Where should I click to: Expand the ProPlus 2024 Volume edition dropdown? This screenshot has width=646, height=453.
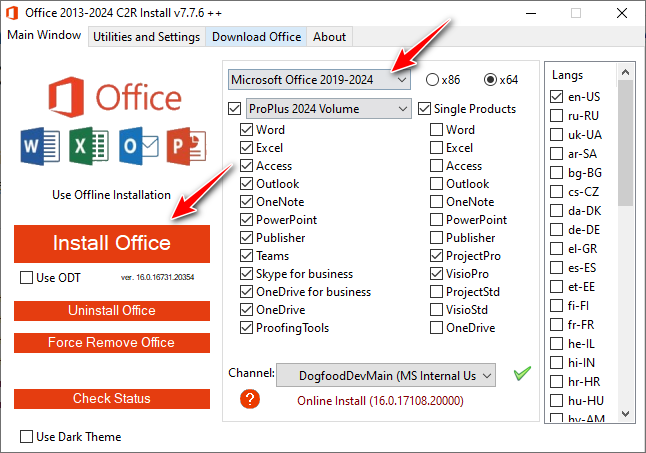point(329,108)
